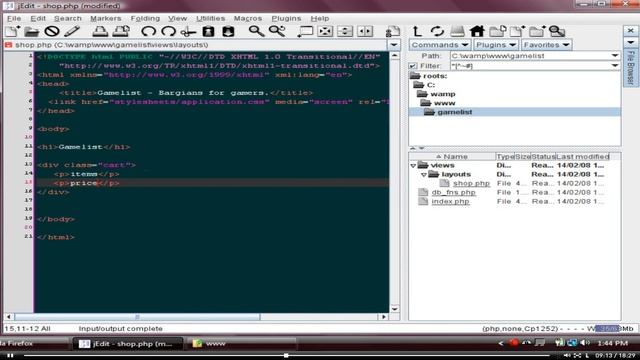Click the Home directory icon
This screenshot has height=360, width=640.
pos(477,31)
